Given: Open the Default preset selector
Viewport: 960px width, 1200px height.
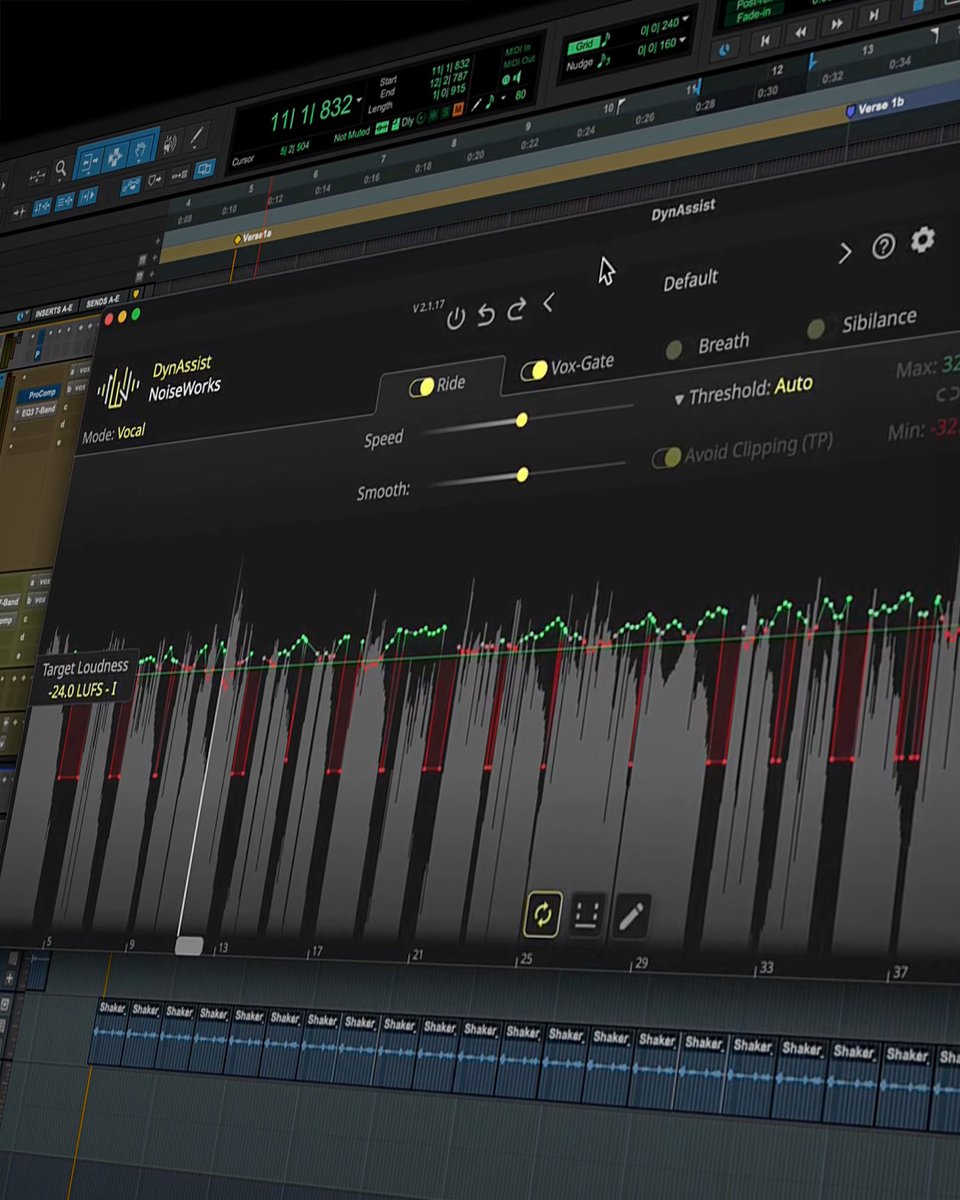Looking at the screenshot, I should [691, 280].
